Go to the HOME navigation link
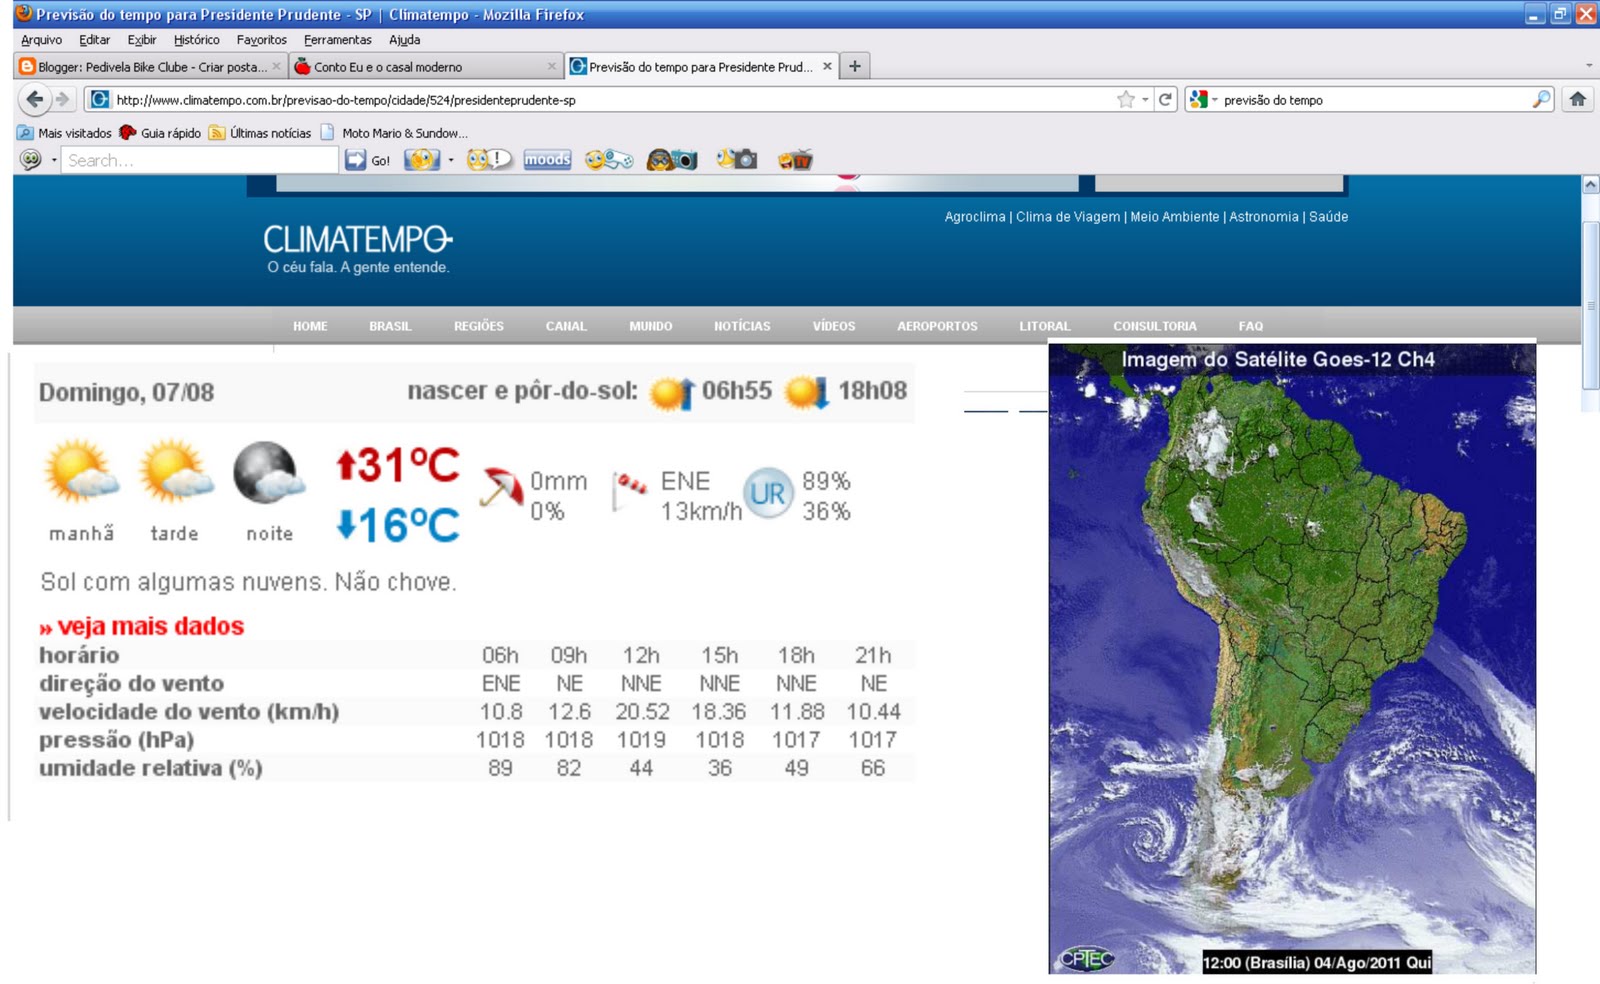 point(310,326)
